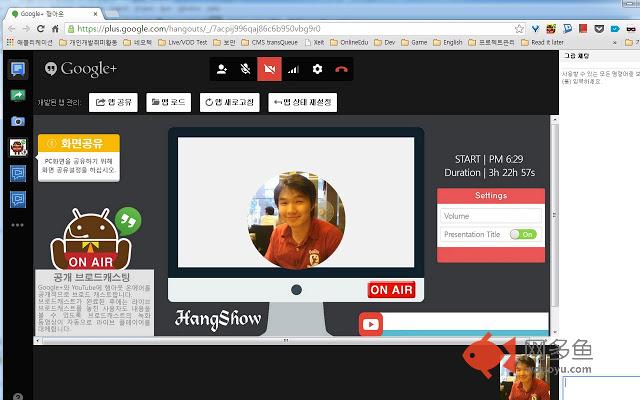Click the app load button
The width and height of the screenshot is (640, 400).
[169, 102]
